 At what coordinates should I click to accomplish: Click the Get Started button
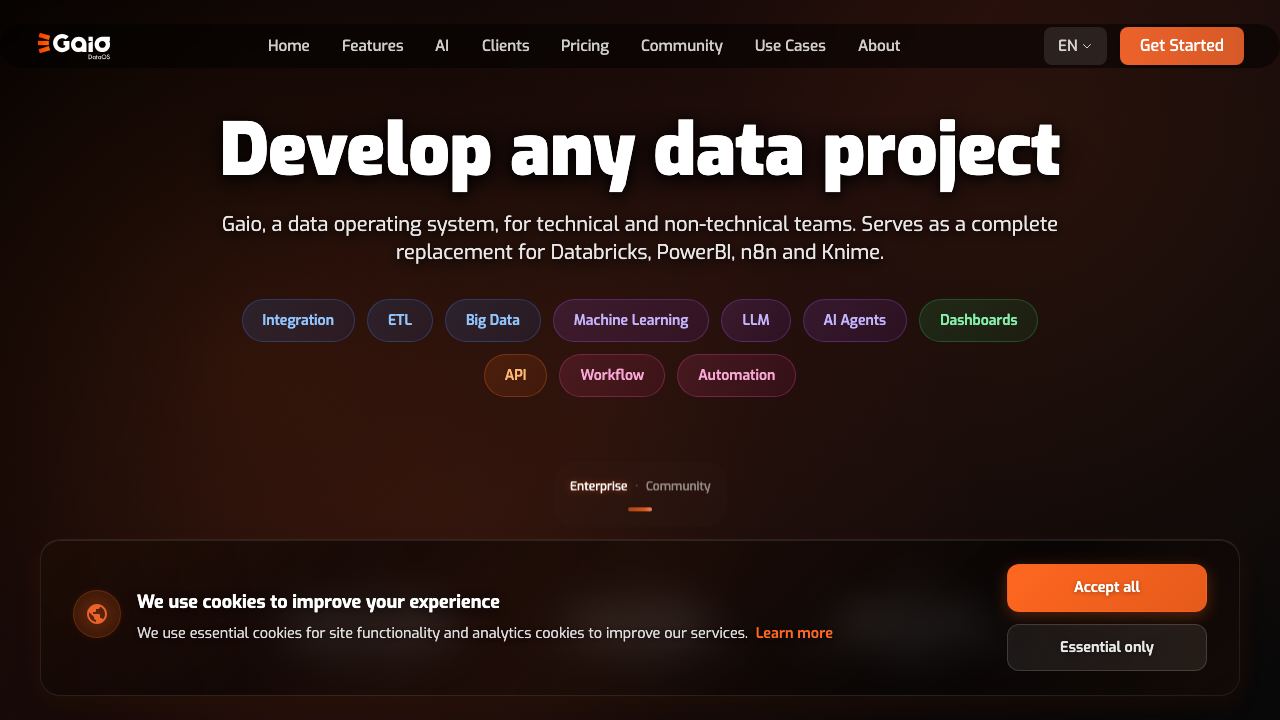[1182, 46]
